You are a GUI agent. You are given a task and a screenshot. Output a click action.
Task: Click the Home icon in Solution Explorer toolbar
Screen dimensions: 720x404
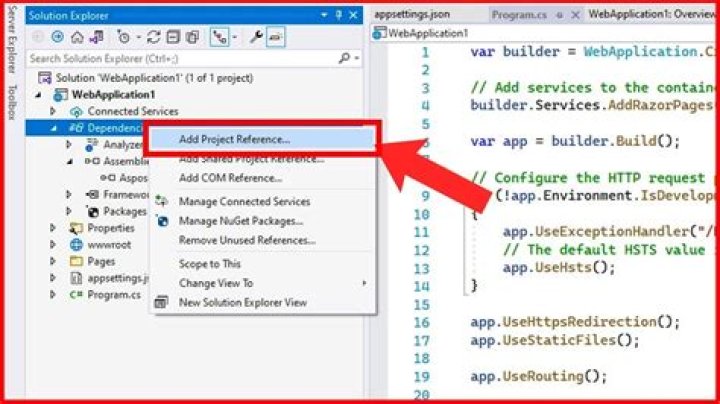[x=77, y=37]
